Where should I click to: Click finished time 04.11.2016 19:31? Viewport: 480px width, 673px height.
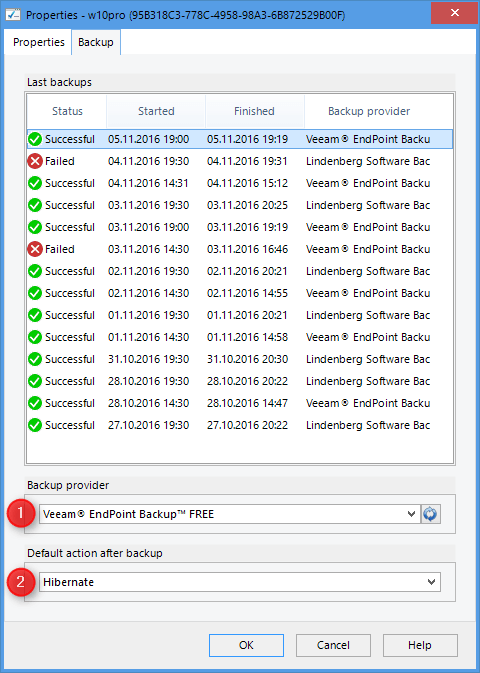click(248, 161)
